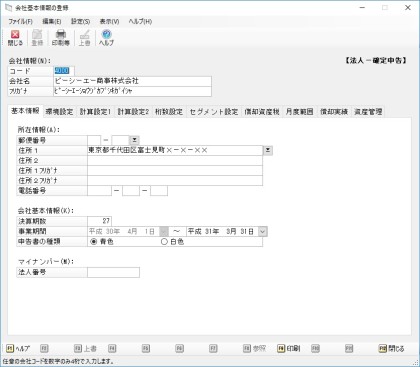Click the second 郵便番号 input box
Screen dimensions: 420x367
(x=120, y=140)
